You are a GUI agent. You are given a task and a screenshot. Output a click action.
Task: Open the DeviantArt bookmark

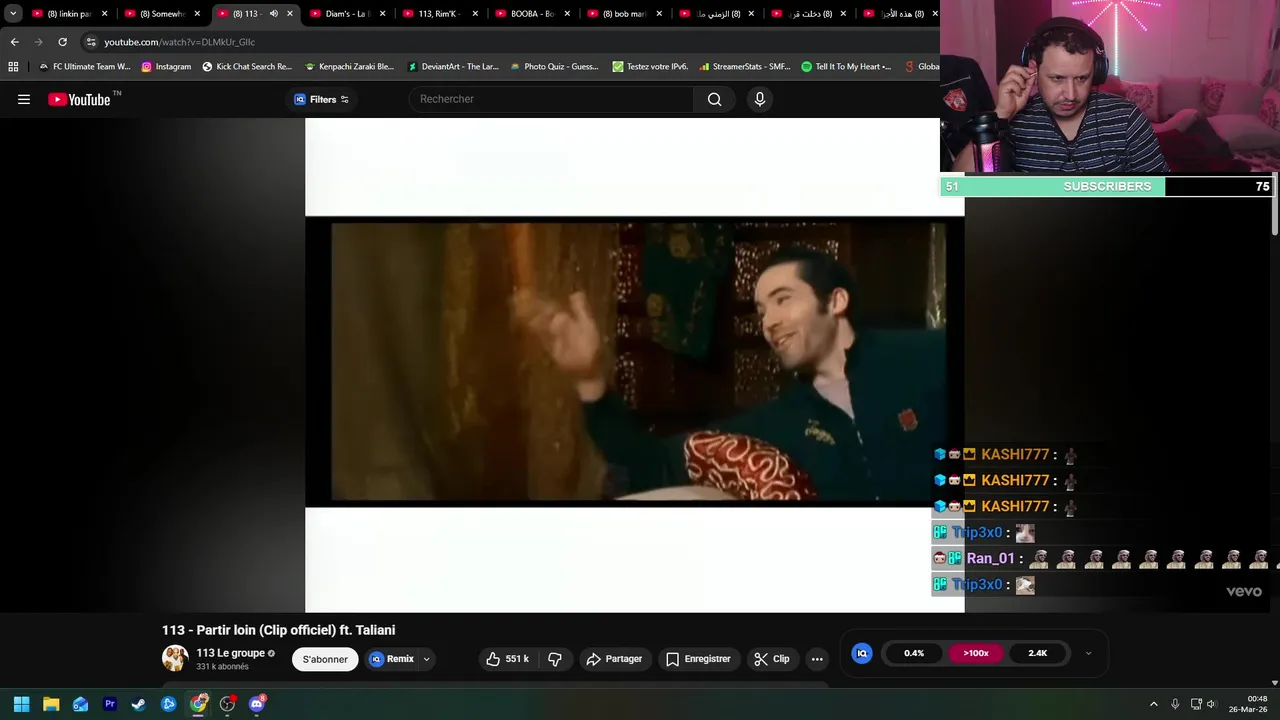[x=453, y=67]
